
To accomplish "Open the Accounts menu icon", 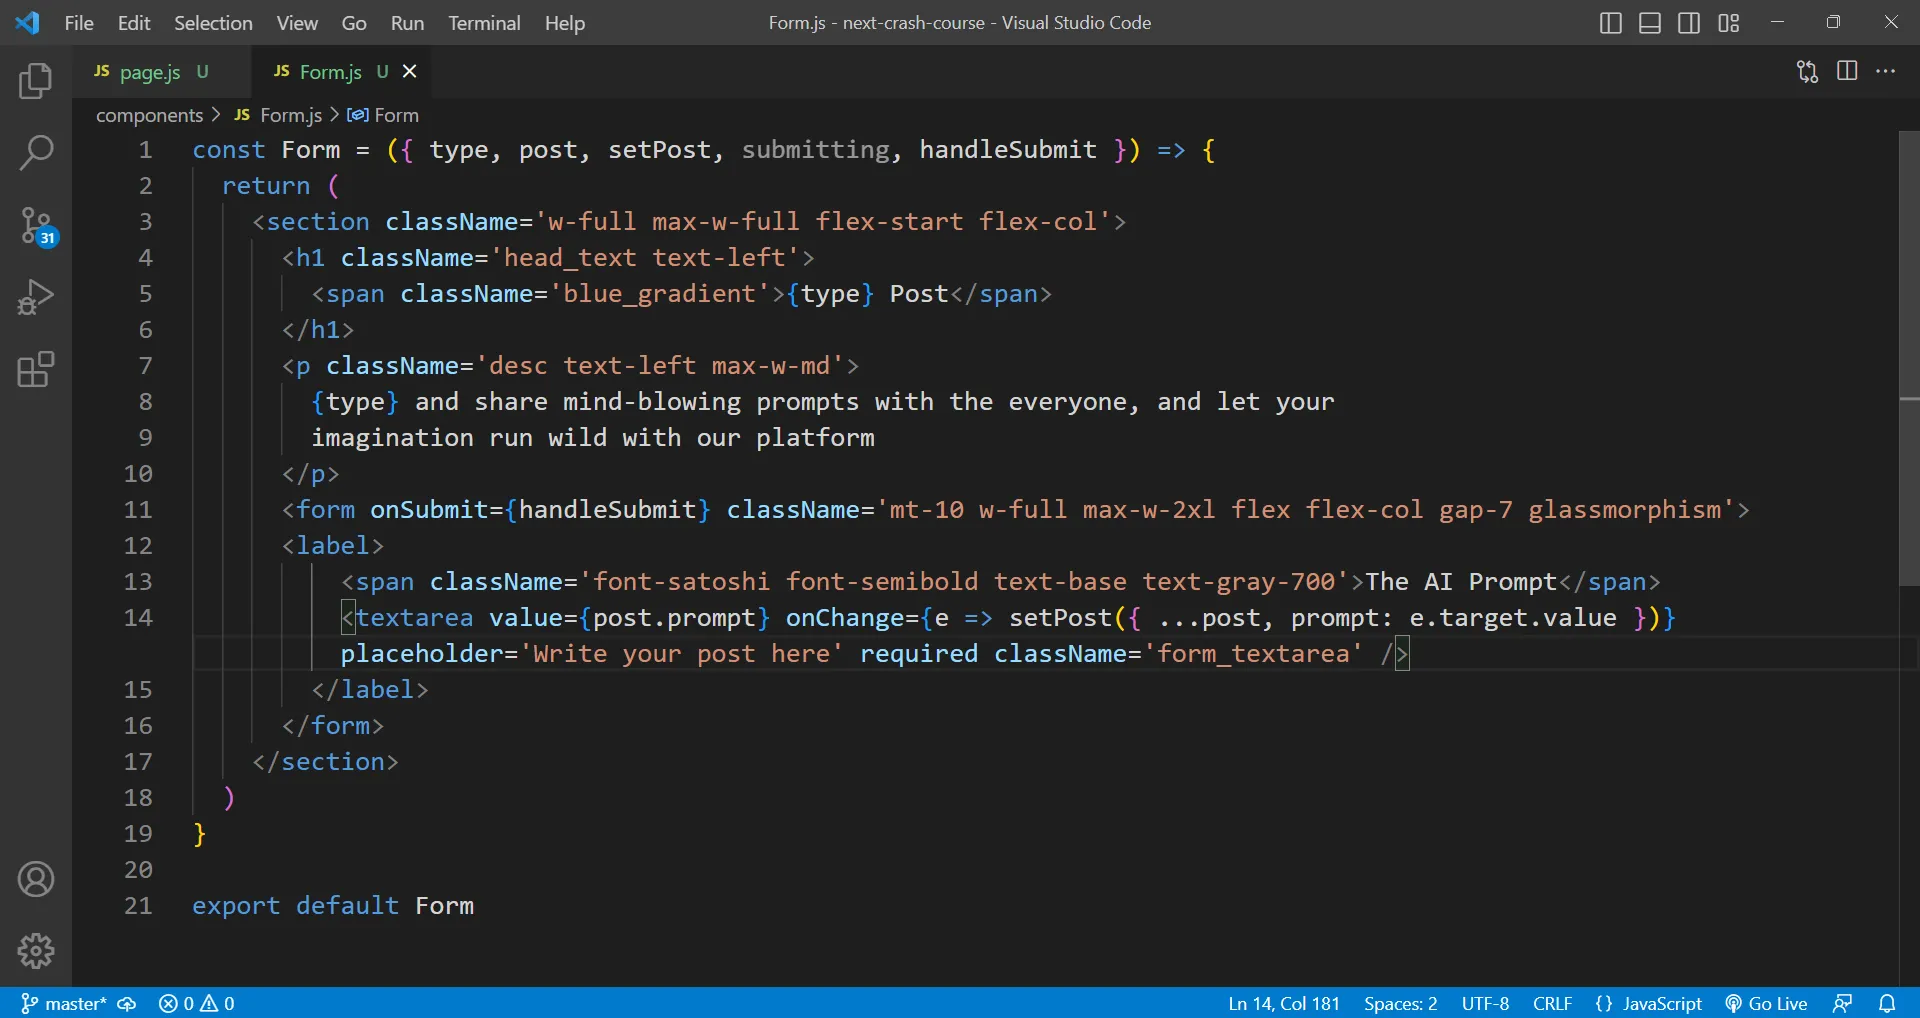I will (x=36, y=879).
